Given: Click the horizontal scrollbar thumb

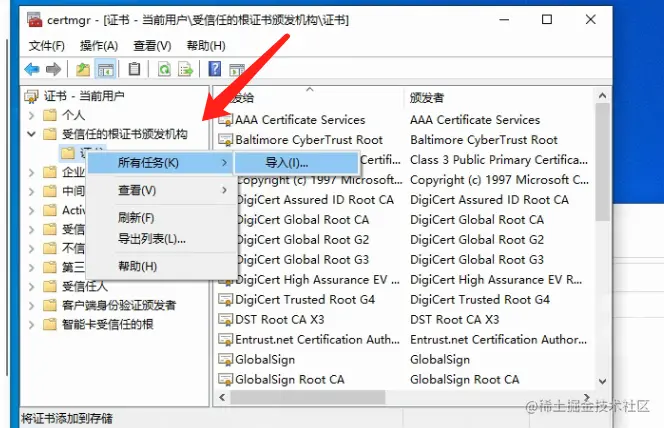Looking at the screenshot, I should tap(308, 397).
